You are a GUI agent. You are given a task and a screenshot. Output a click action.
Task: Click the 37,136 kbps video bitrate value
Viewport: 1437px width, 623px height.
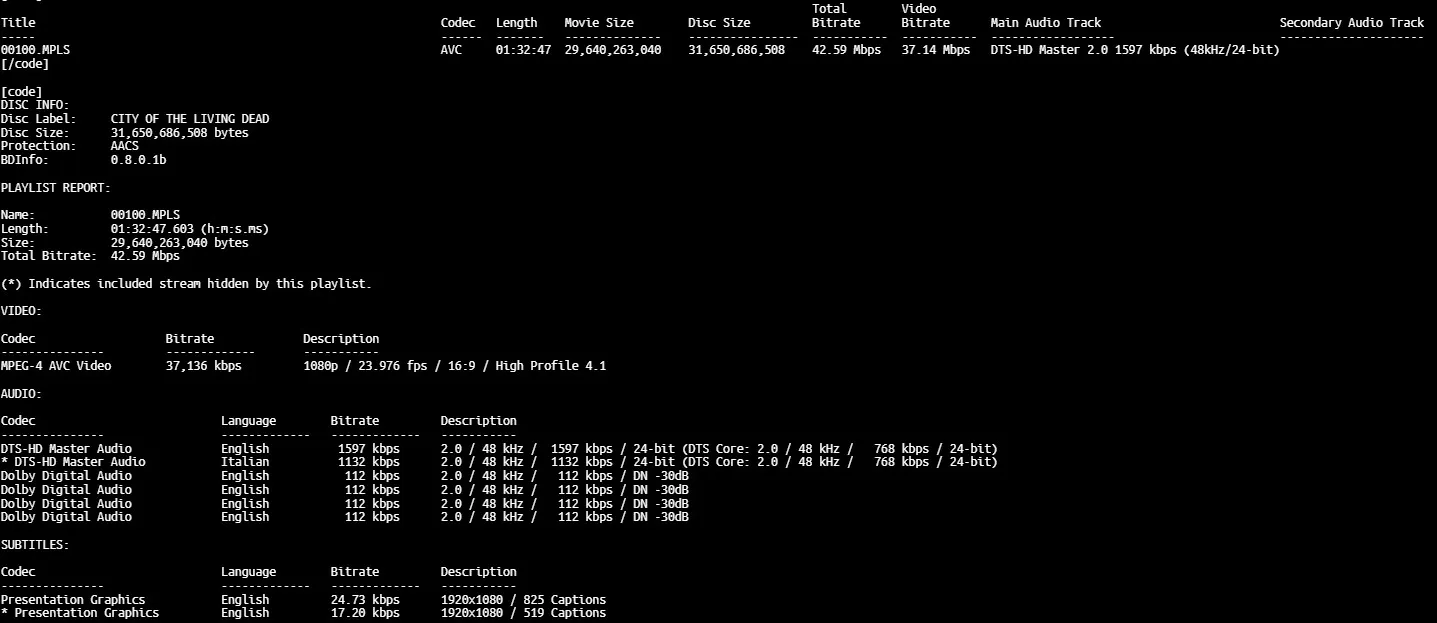(x=203, y=366)
